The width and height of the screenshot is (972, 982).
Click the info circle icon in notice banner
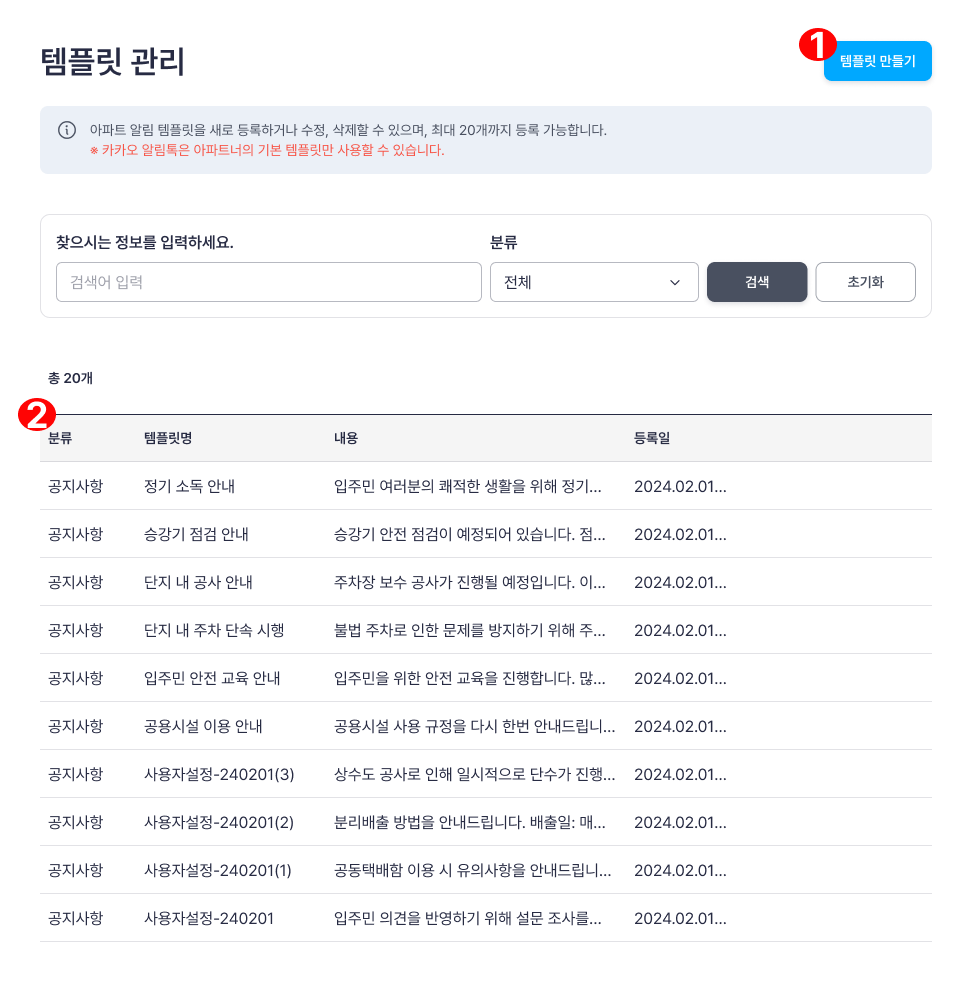click(x=67, y=130)
